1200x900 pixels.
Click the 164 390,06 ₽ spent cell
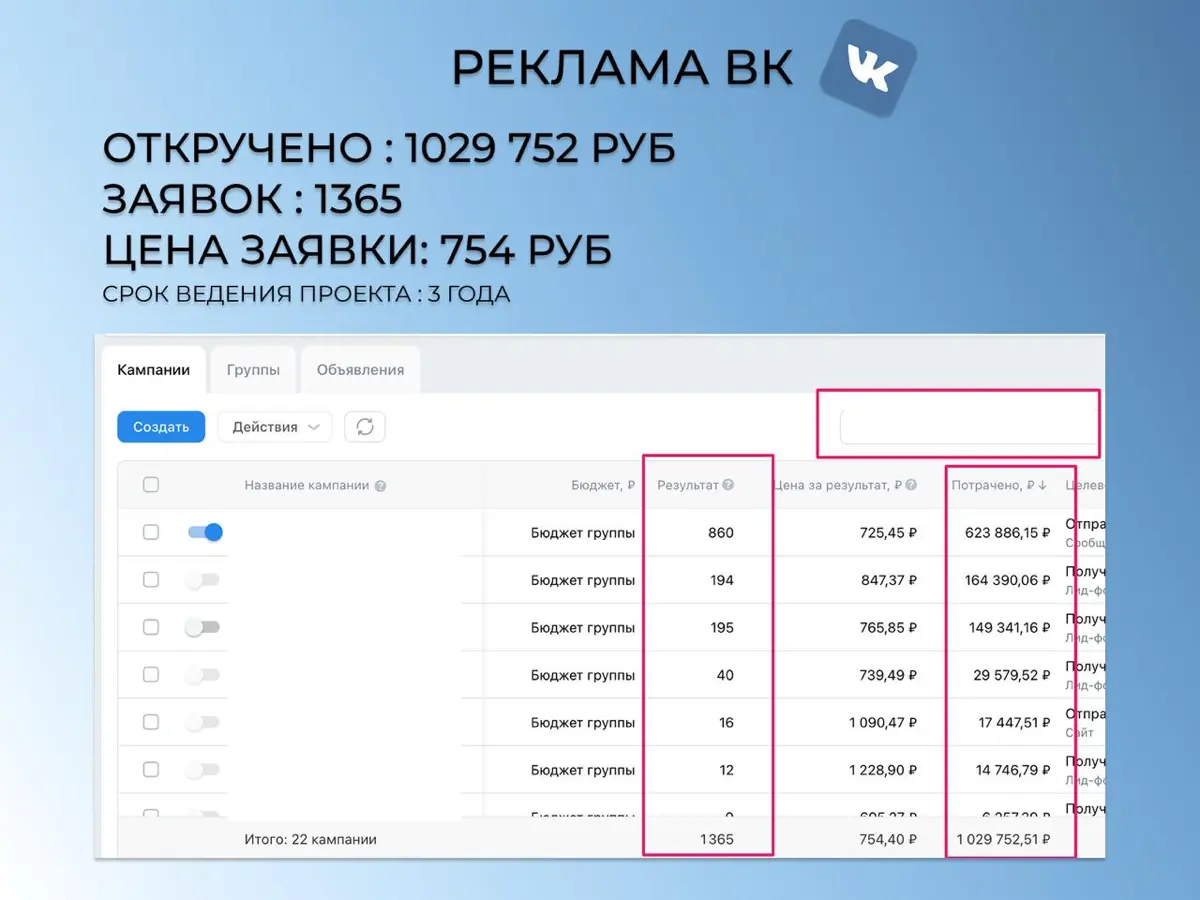click(x=1008, y=580)
